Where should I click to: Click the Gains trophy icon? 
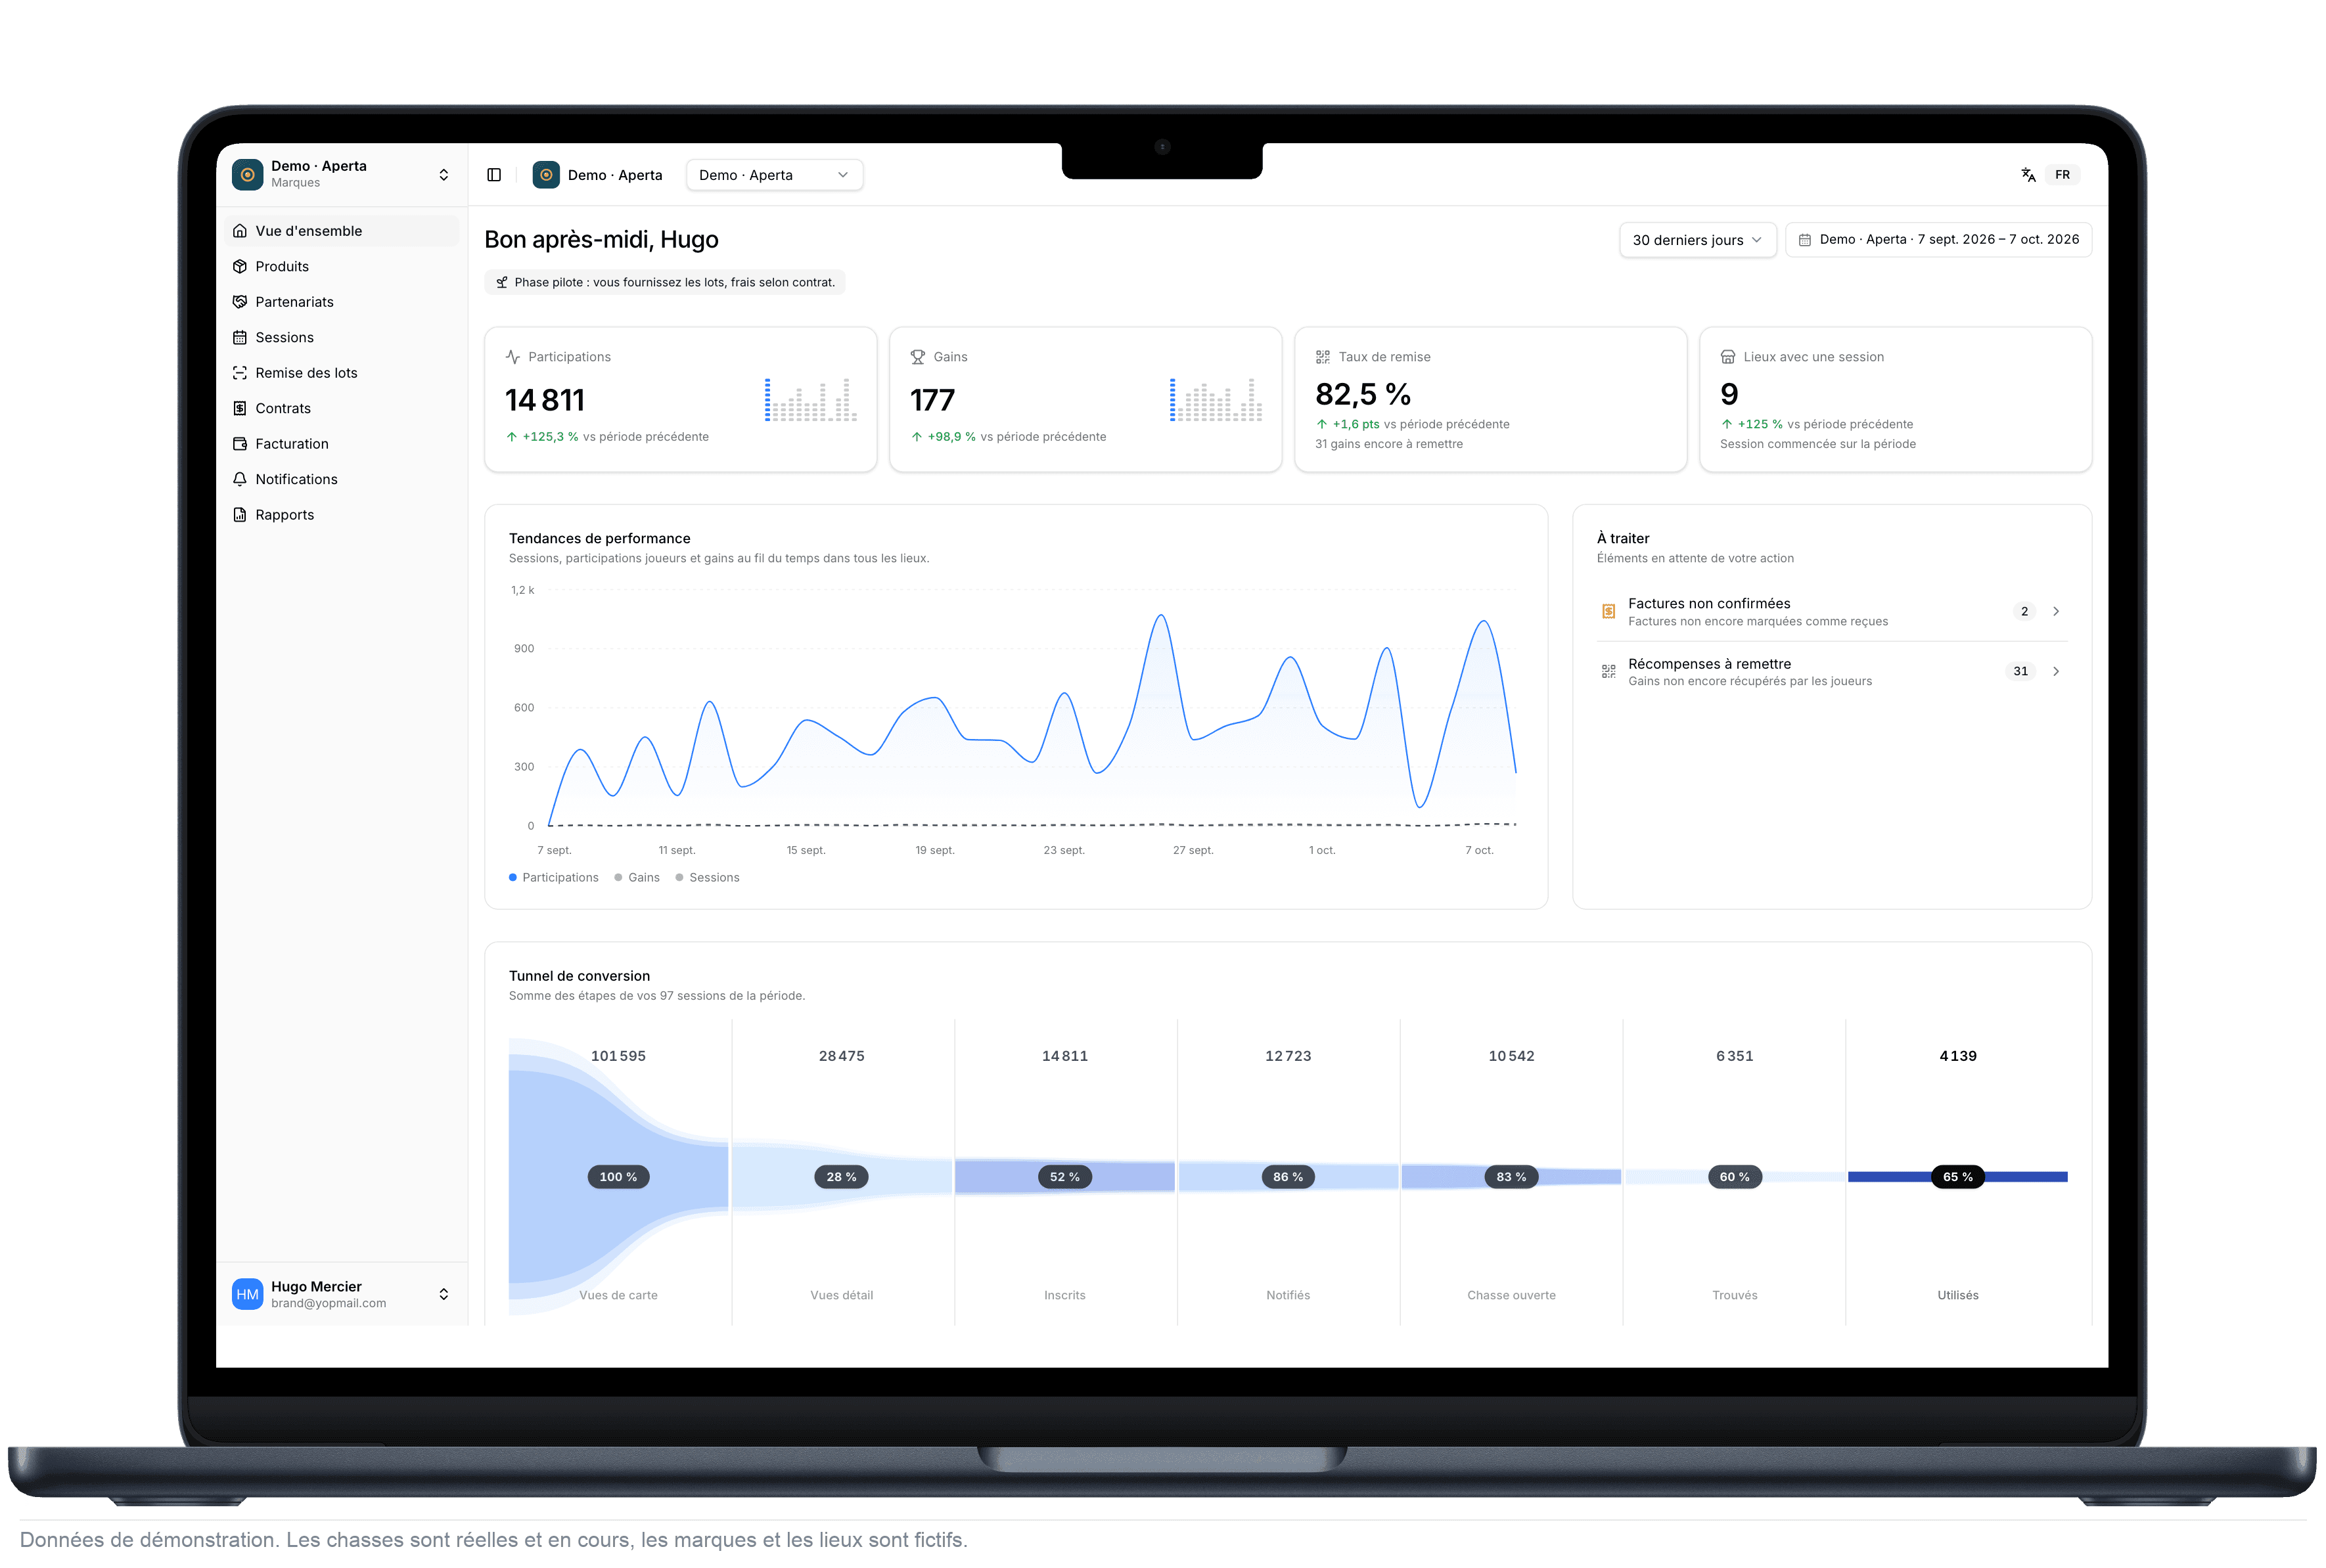point(917,357)
